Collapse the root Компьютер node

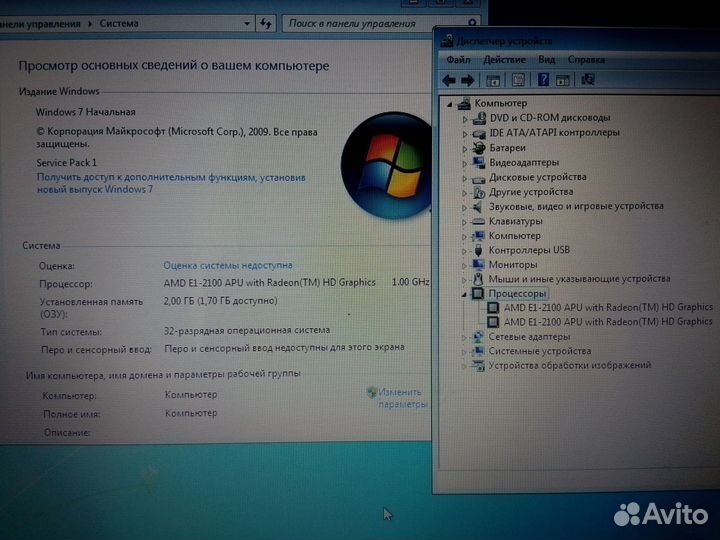tap(450, 104)
